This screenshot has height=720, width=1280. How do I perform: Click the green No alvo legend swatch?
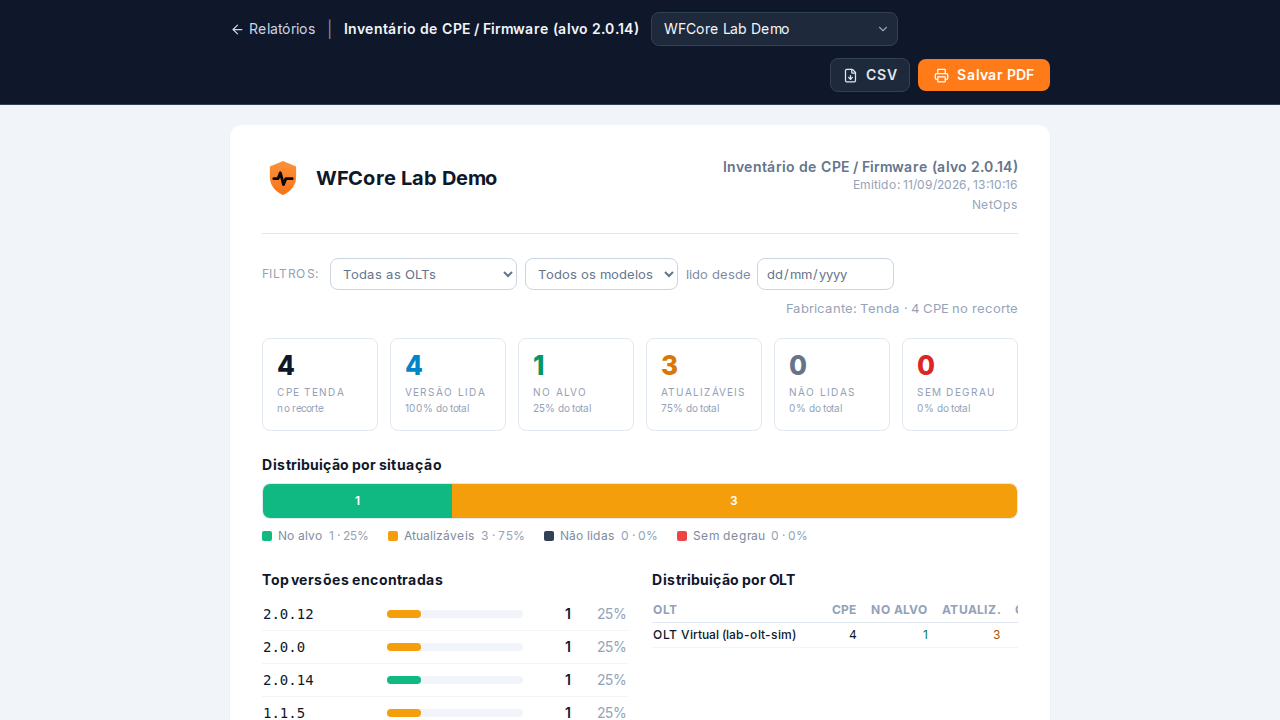coord(267,536)
